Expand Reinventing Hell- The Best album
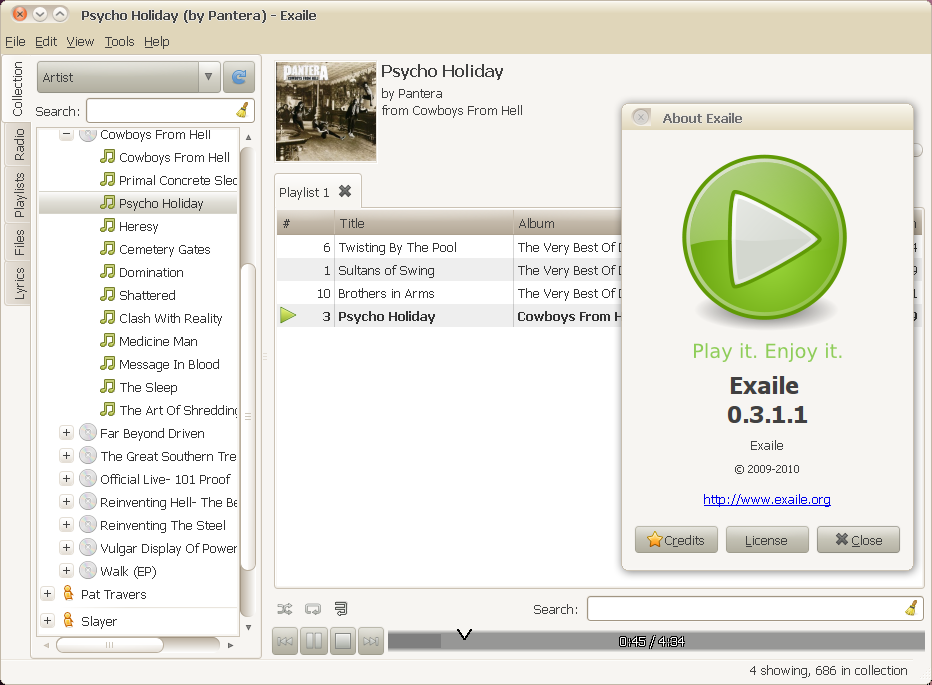Image resolution: width=932 pixels, height=685 pixels. pyautogui.click(x=67, y=502)
